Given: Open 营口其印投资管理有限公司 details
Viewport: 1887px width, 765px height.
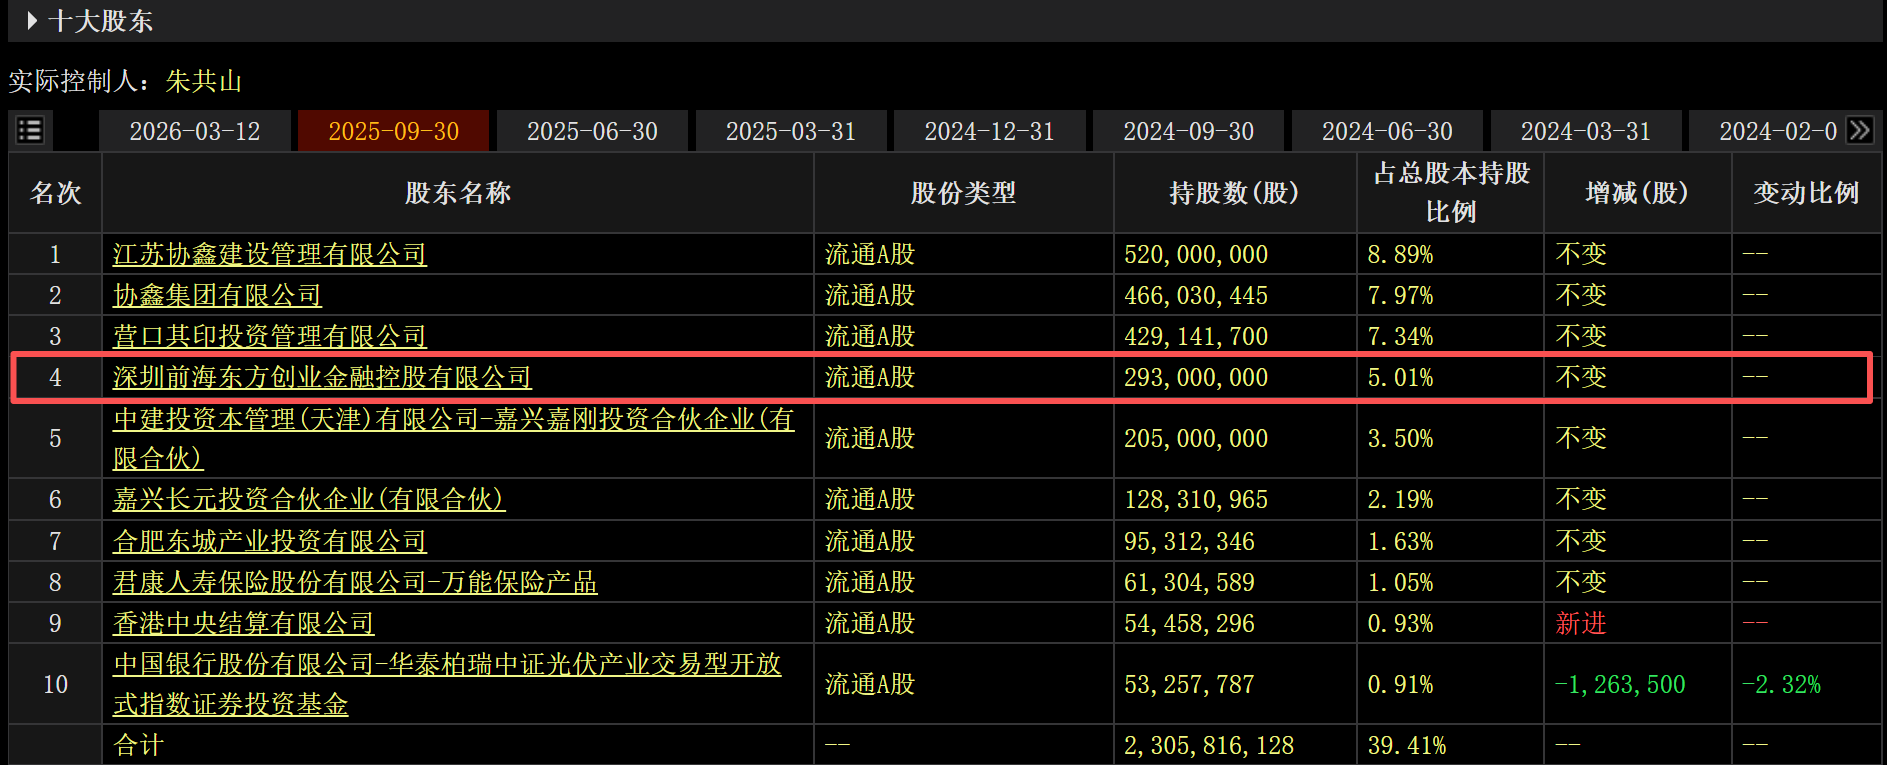Looking at the screenshot, I should (x=269, y=336).
